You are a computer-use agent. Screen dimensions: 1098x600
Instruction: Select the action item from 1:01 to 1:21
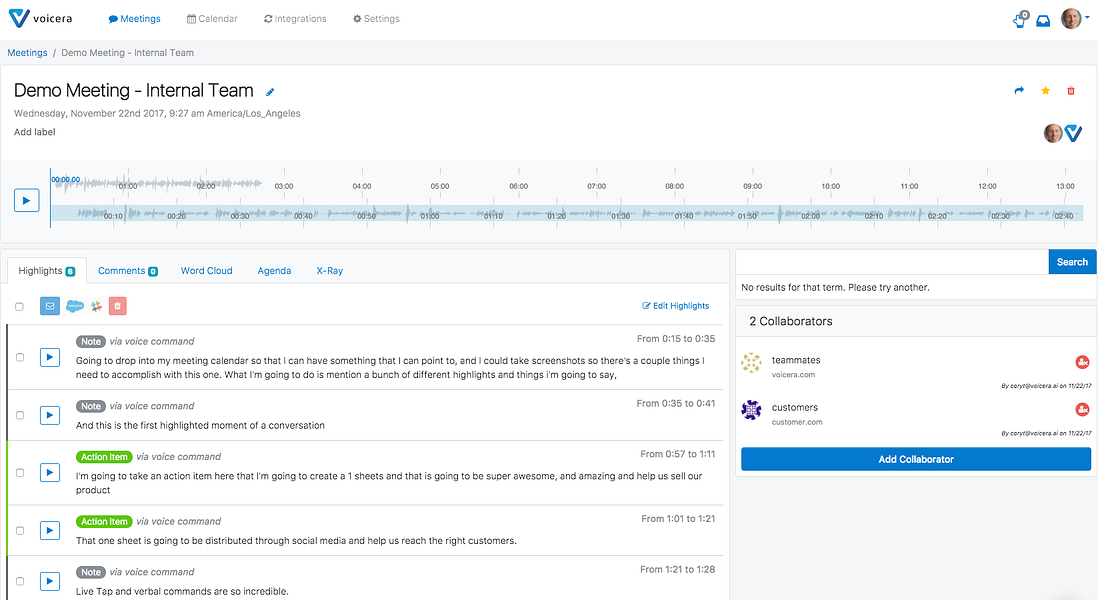click(20, 531)
